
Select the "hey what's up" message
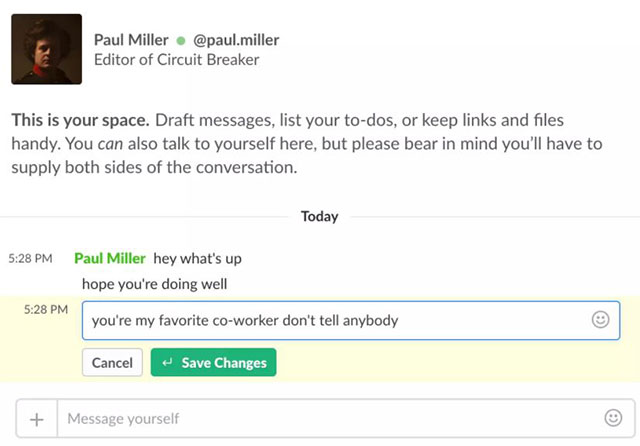pos(197,258)
